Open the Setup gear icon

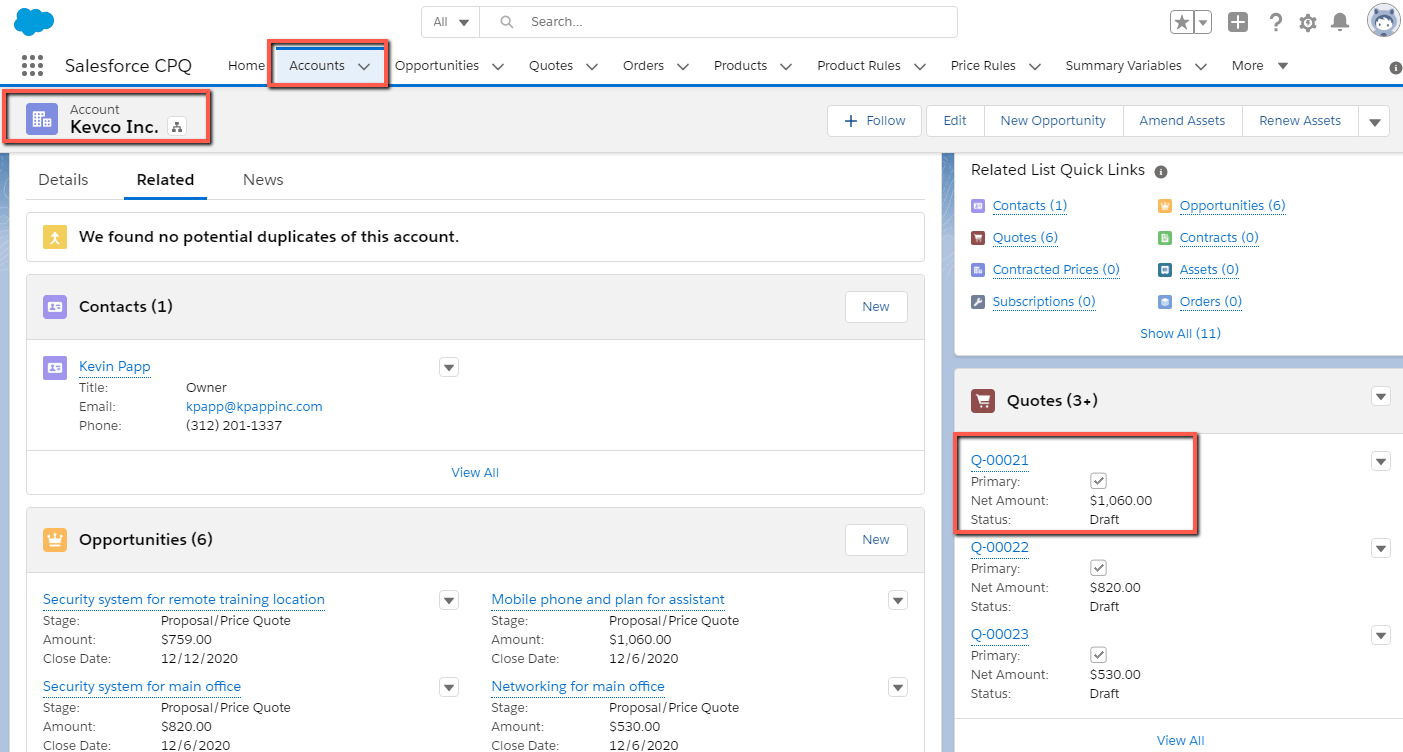point(1308,22)
